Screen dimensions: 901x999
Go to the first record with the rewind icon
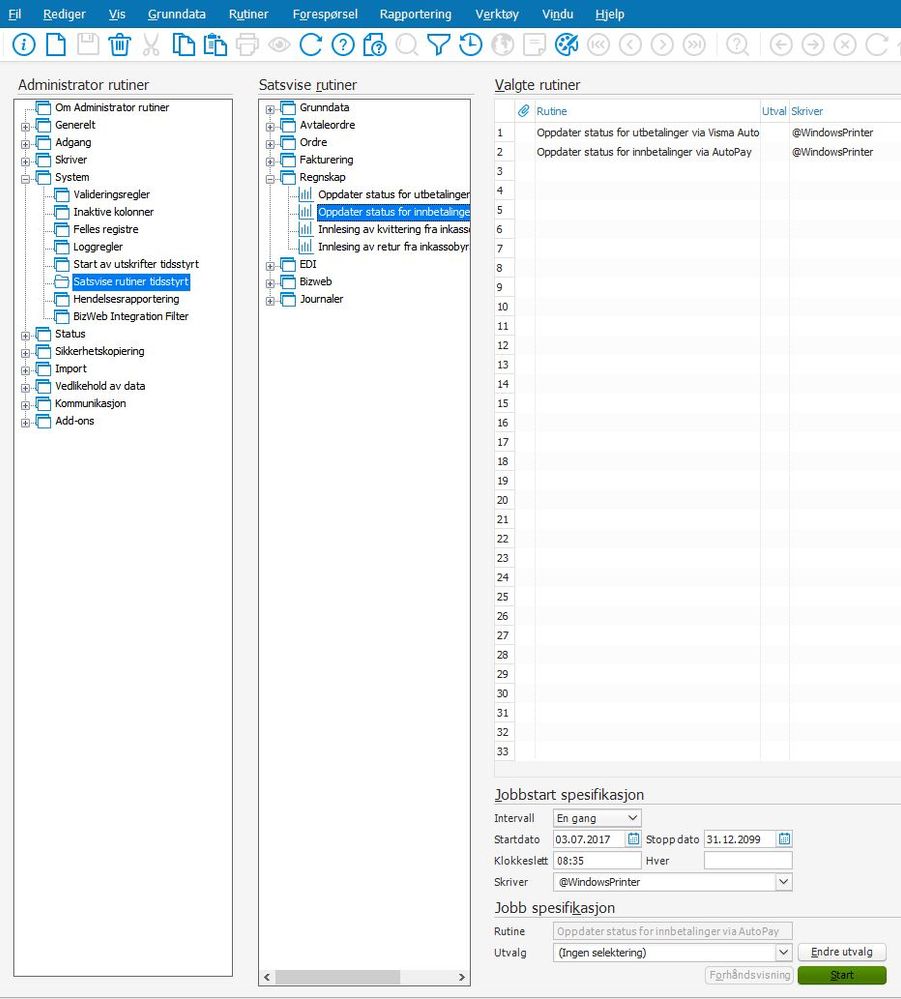pos(598,45)
